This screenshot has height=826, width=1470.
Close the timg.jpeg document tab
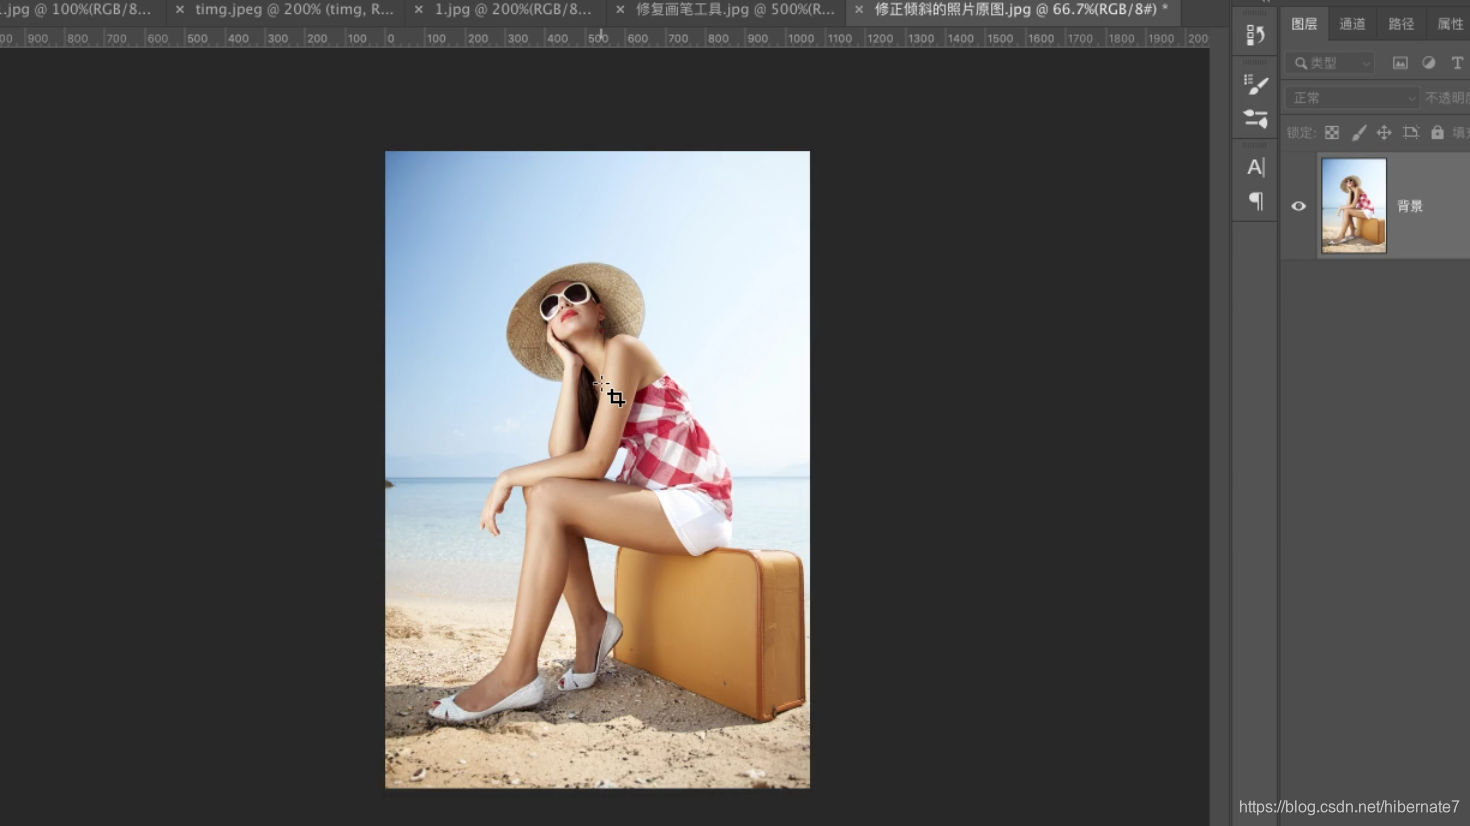[180, 9]
